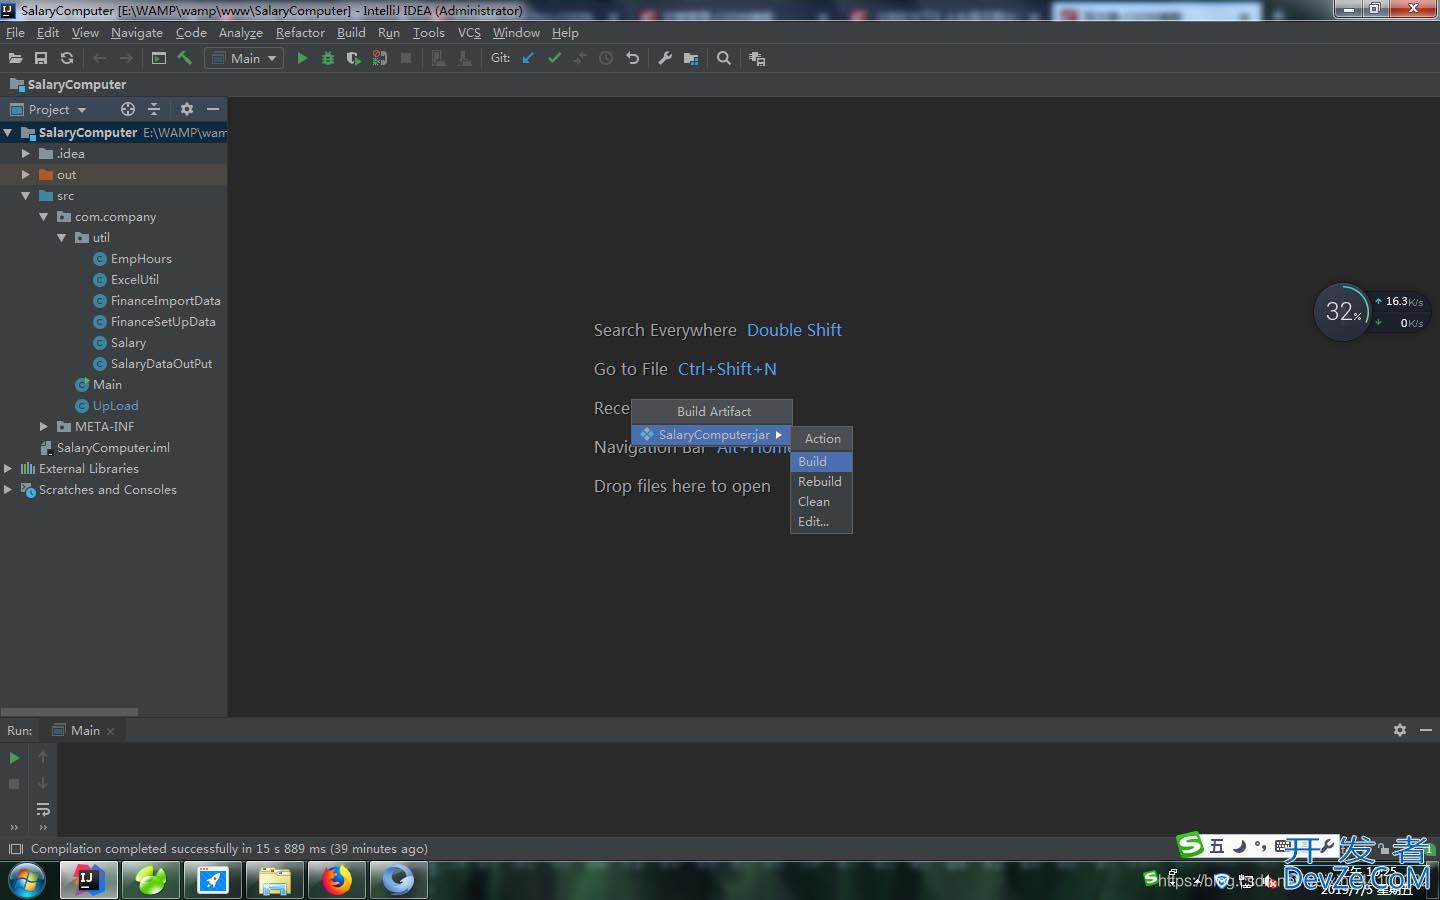Collapse the SalaryComputer root node arrow
Image resolution: width=1440 pixels, height=900 pixels.
click(8, 132)
